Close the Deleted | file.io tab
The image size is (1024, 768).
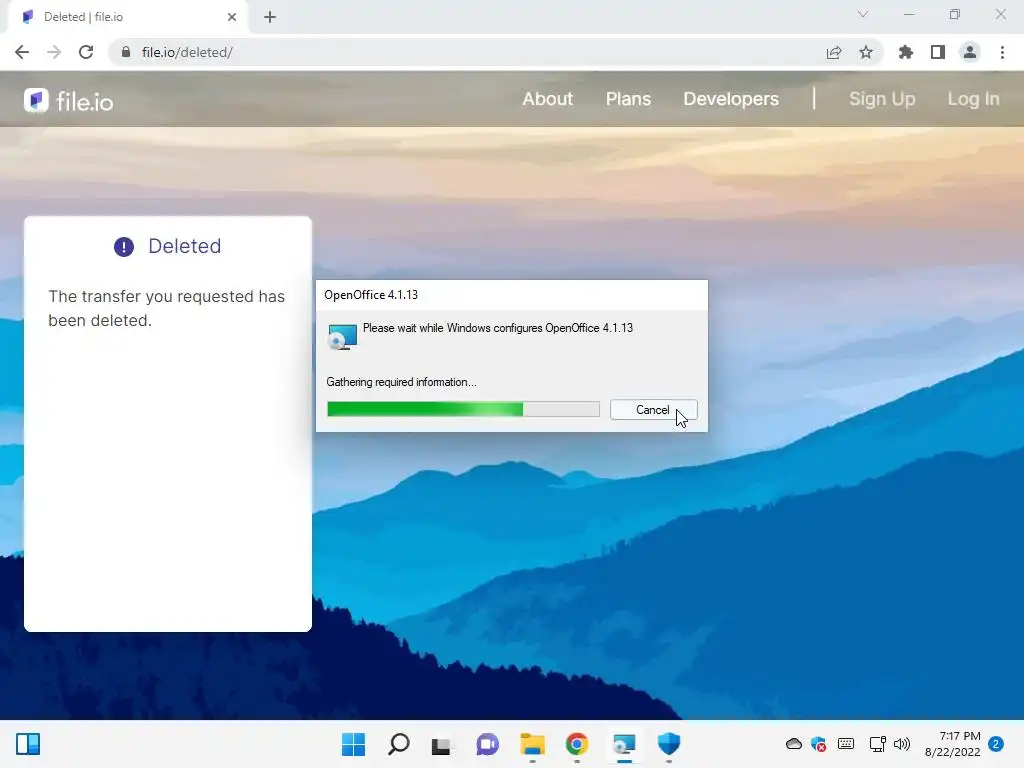coord(232,17)
